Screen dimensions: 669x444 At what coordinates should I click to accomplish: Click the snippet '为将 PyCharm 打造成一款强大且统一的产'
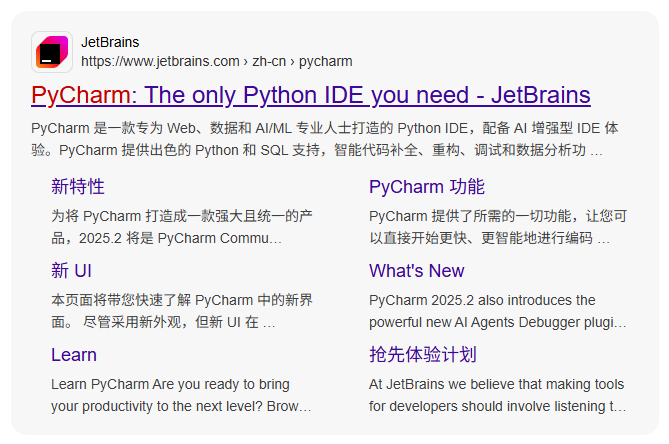pos(182,227)
